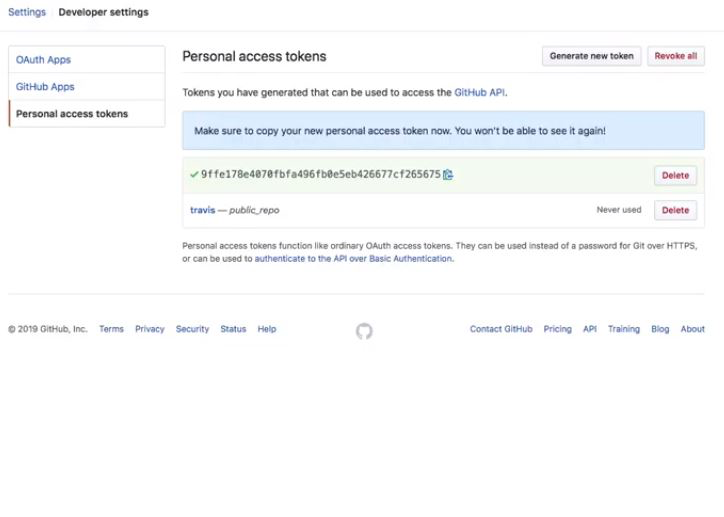Open the GitHub Apps section

[45, 87]
